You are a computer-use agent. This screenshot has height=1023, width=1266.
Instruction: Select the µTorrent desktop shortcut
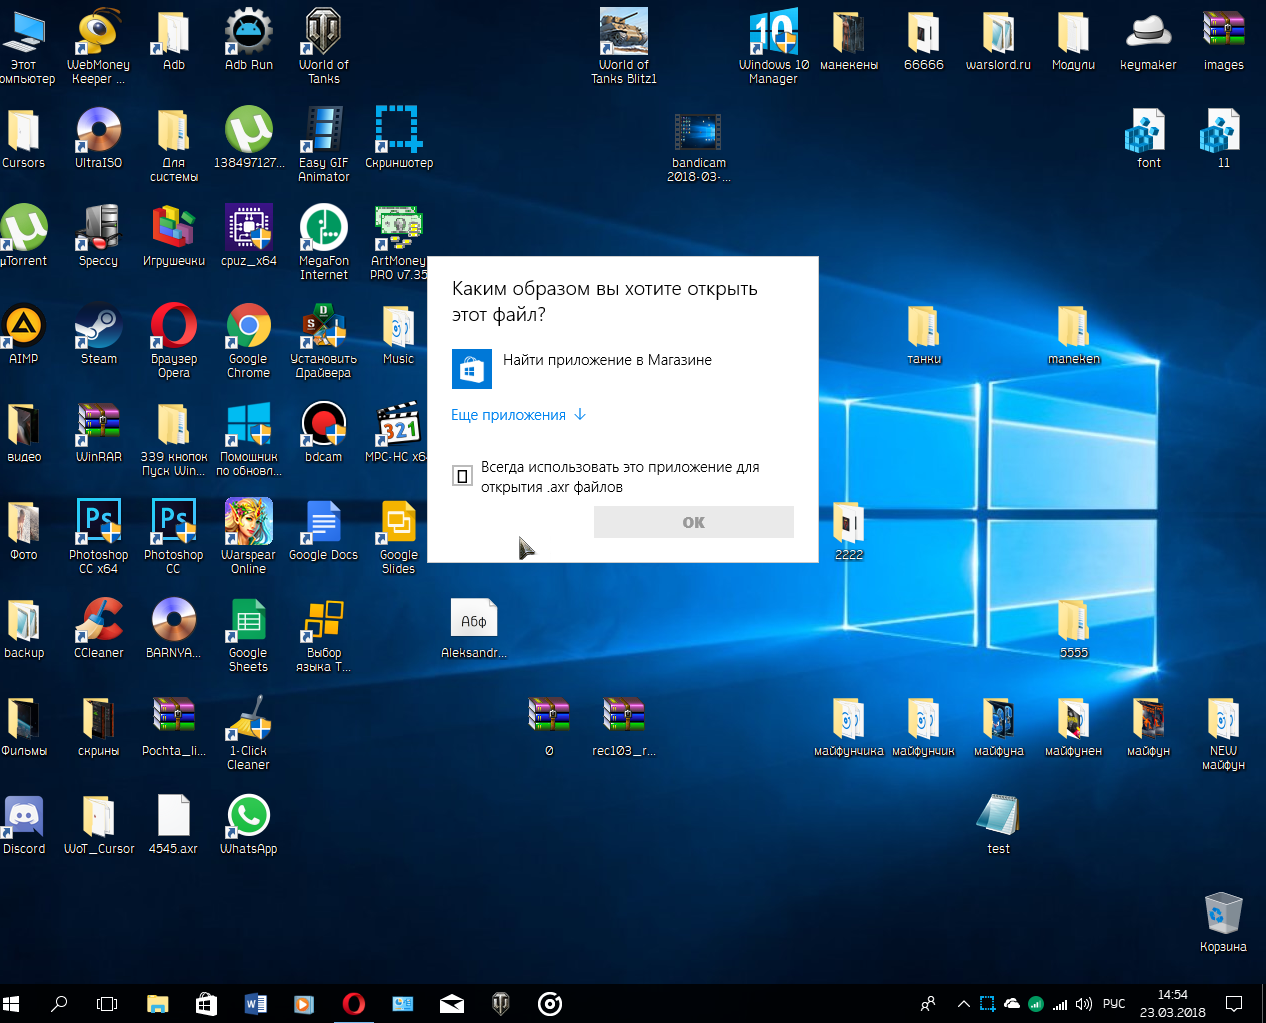pos(24,236)
